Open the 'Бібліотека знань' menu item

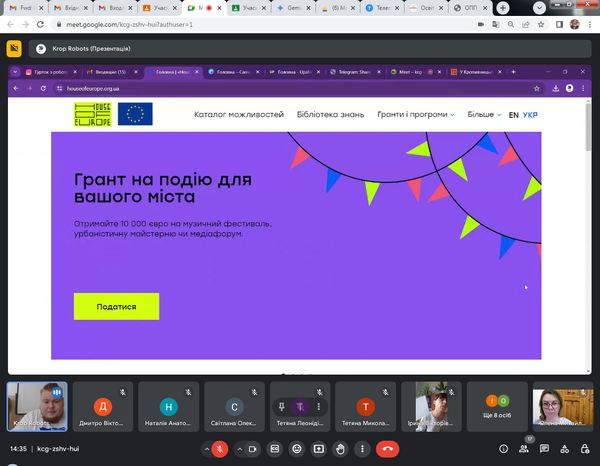pyautogui.click(x=330, y=115)
